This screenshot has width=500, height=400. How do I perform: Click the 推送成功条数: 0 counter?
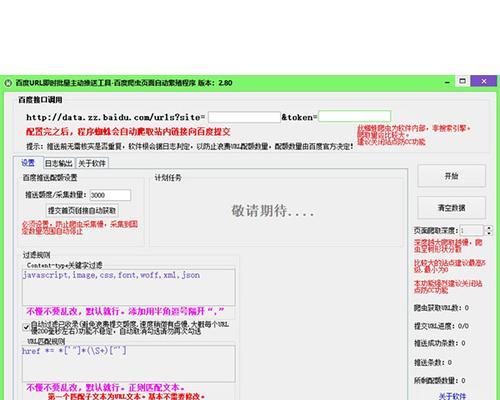pyautogui.click(x=440, y=343)
